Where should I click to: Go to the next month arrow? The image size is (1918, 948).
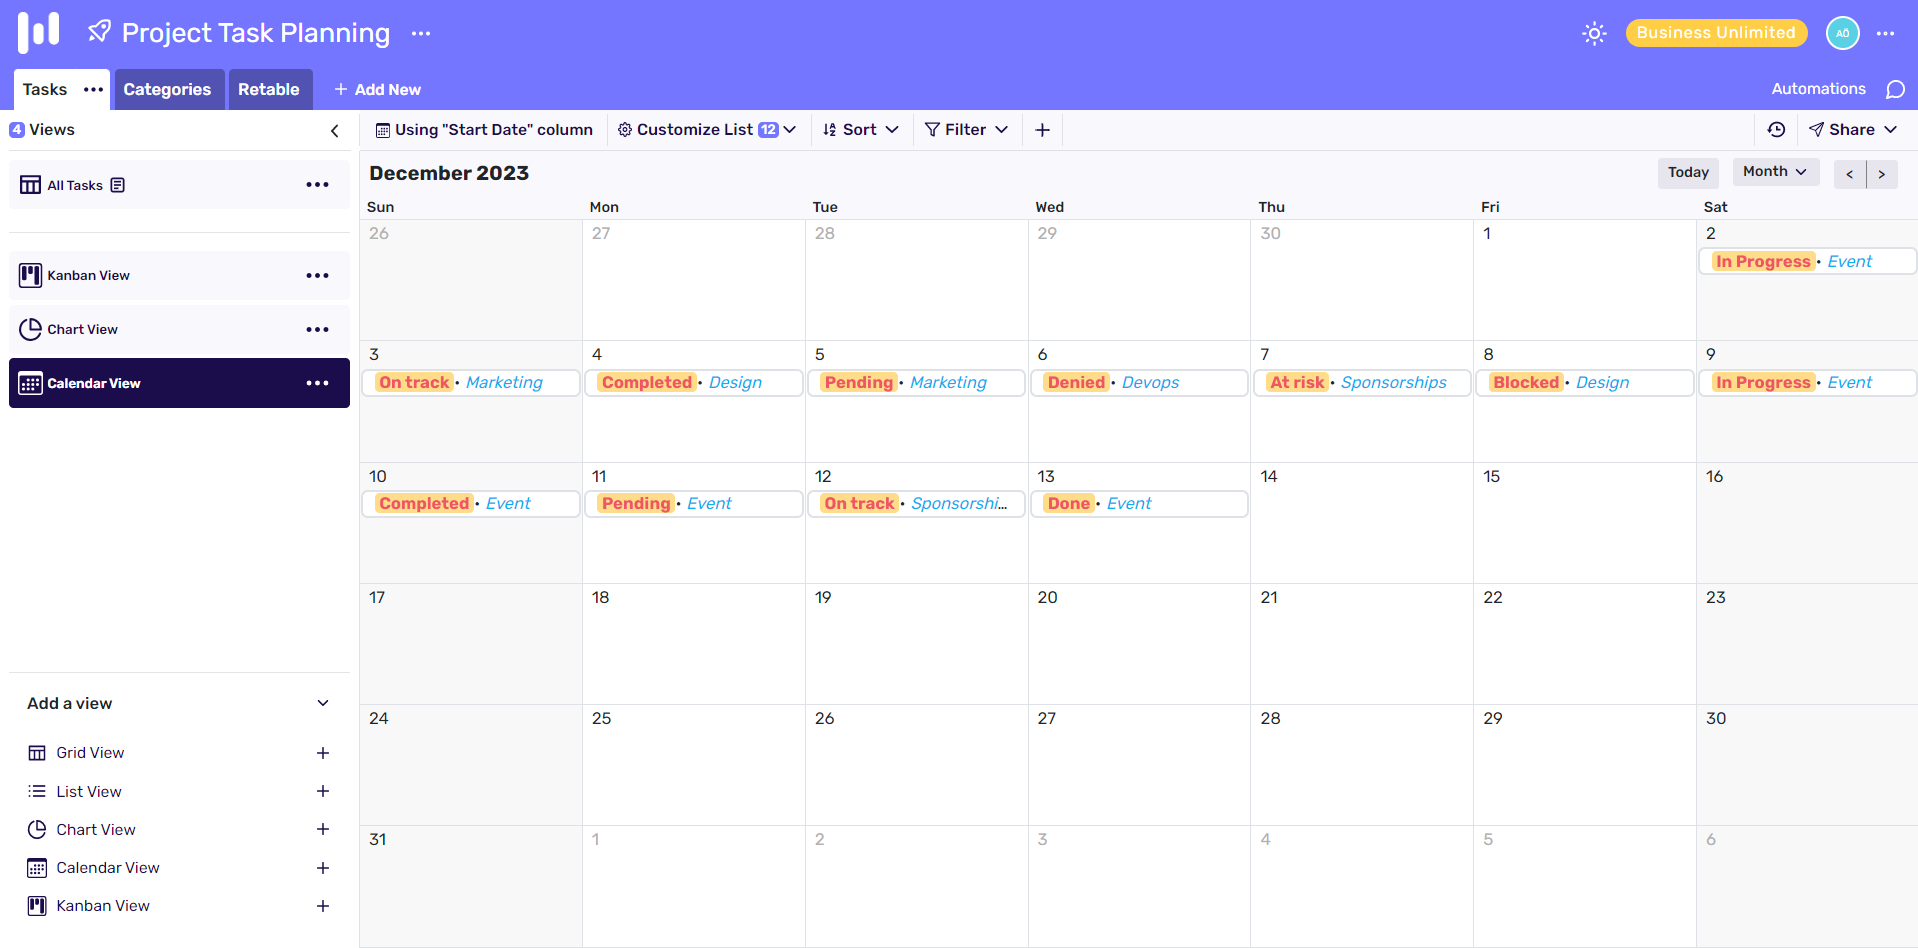(x=1882, y=173)
